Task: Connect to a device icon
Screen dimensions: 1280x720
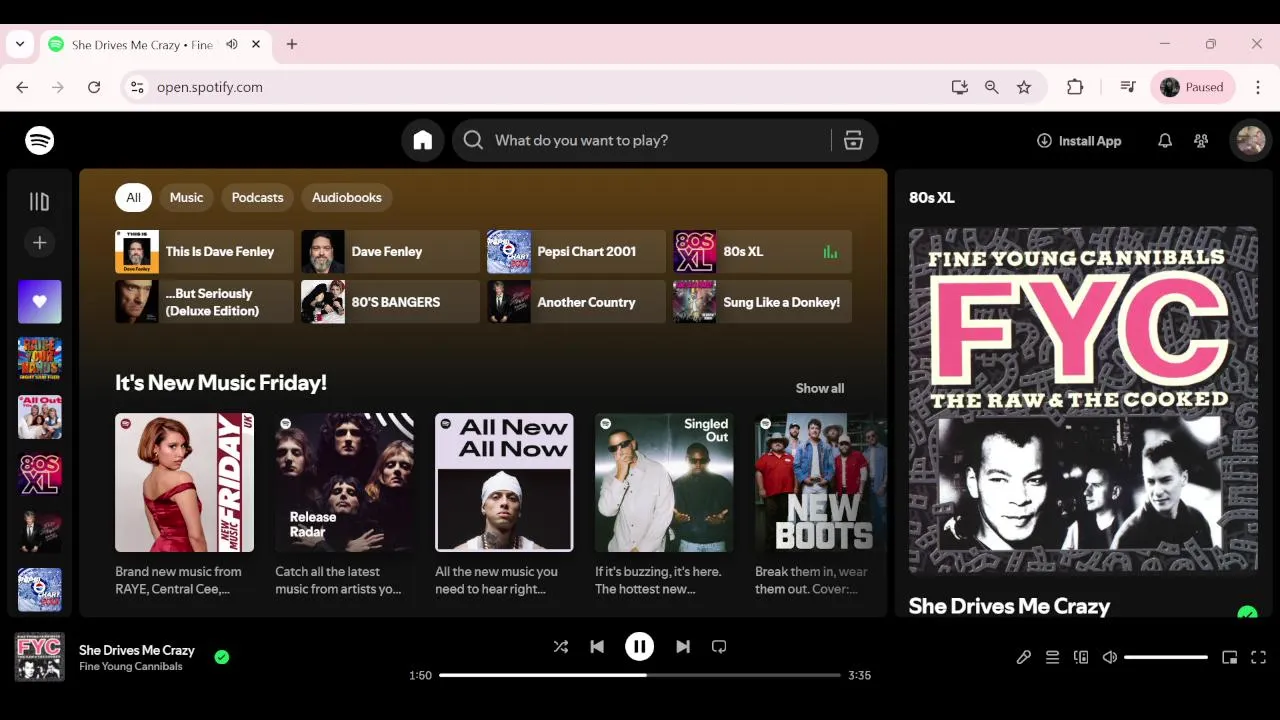Action: [x=1081, y=657]
